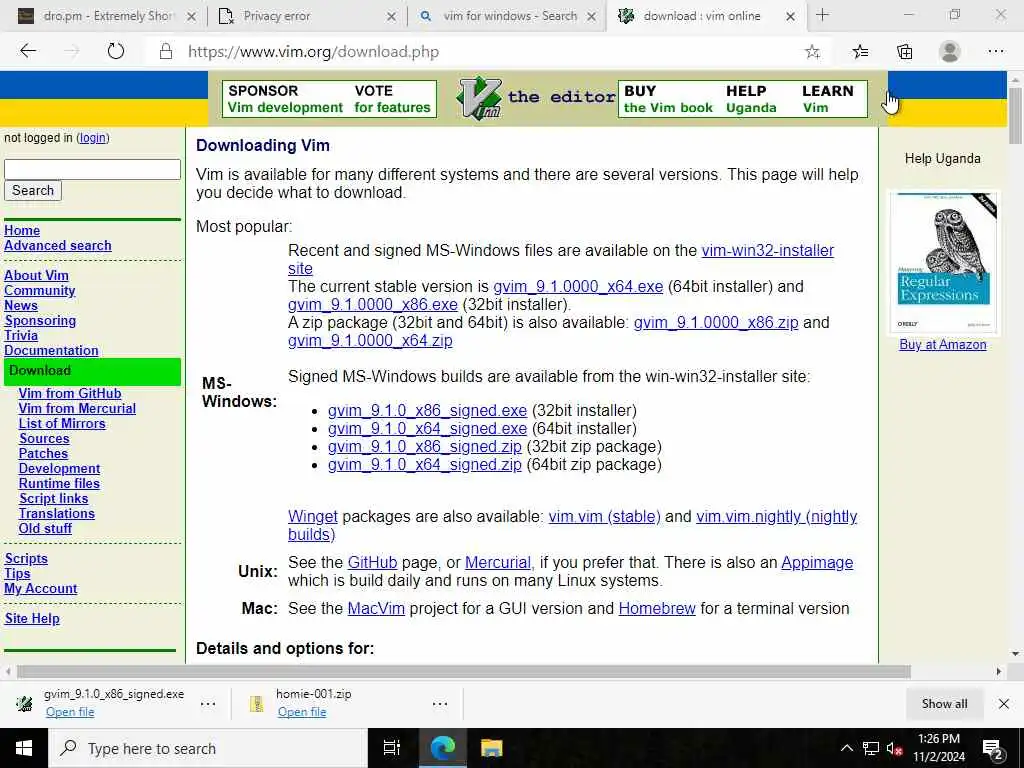Viewport: 1024px width, 768px height.
Task: Click the site Search button
Action: click(33, 191)
